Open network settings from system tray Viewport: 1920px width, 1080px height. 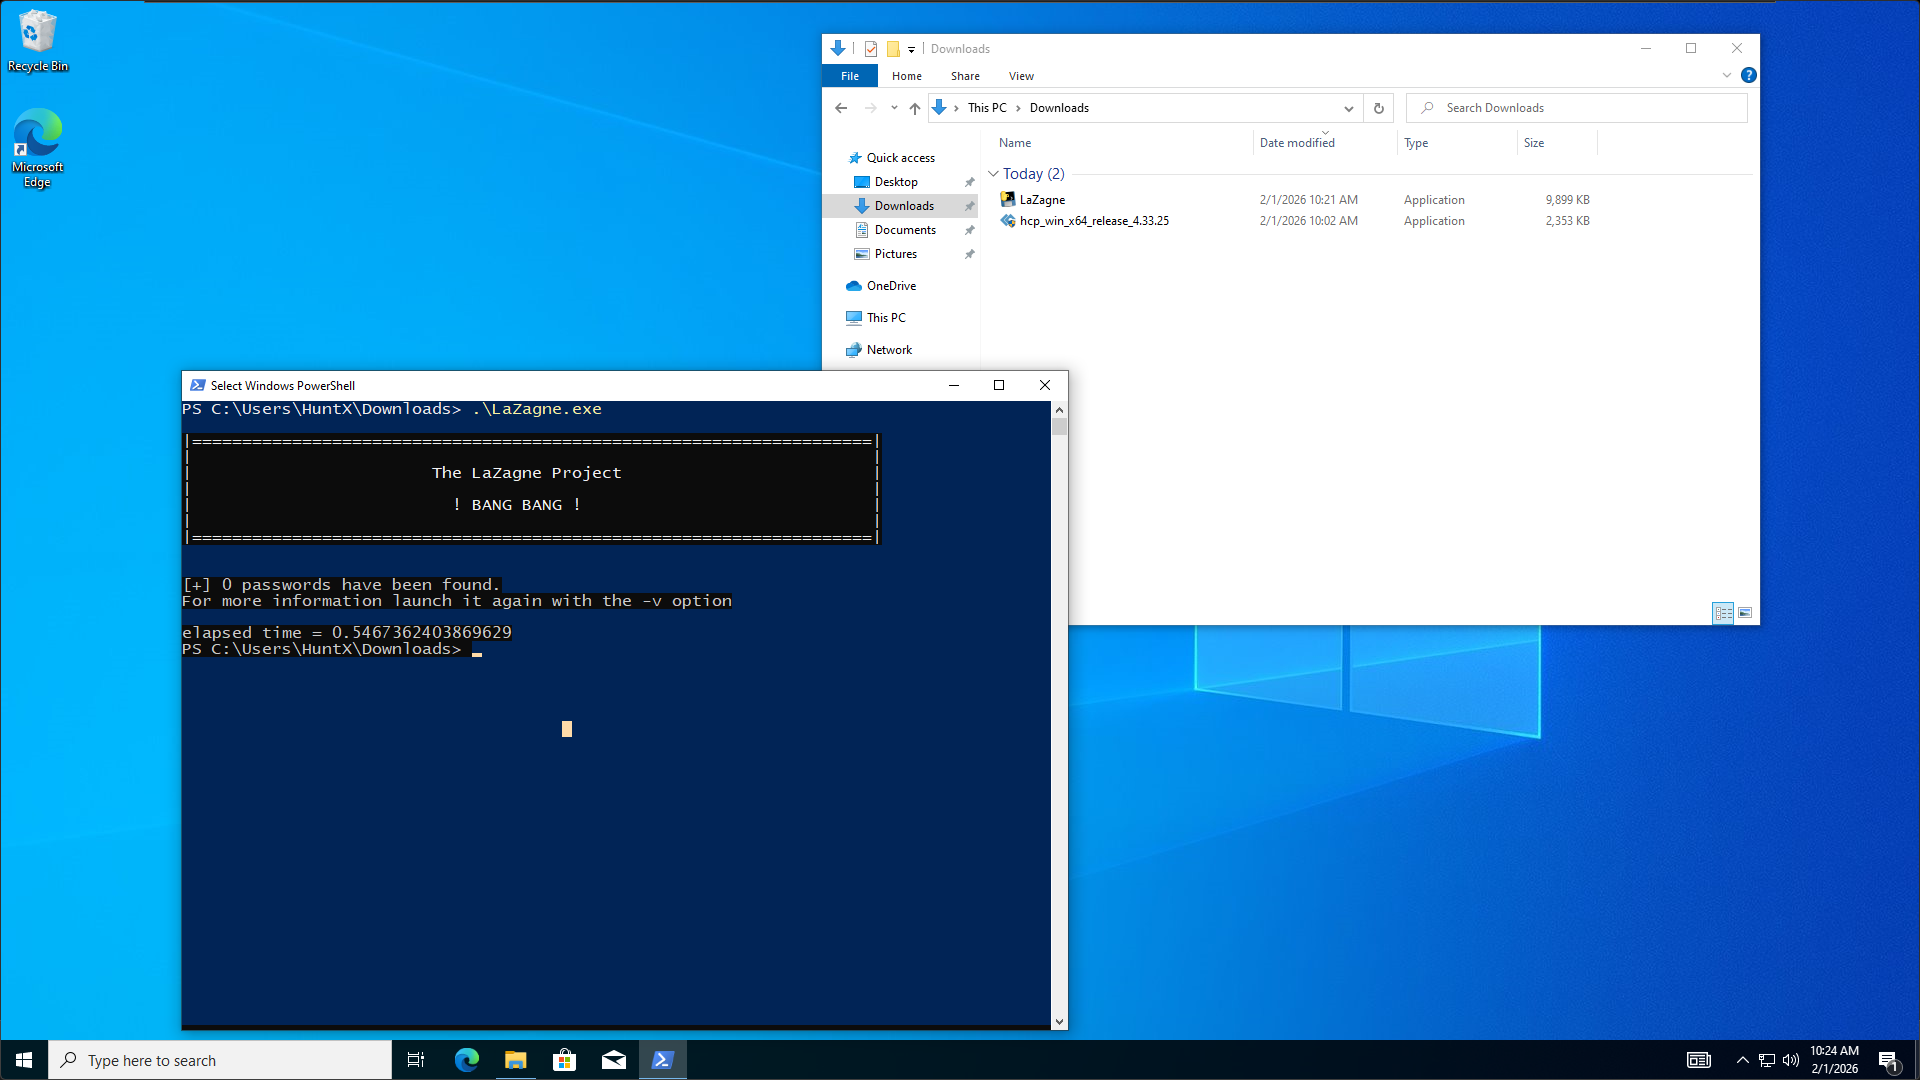point(1767,1060)
